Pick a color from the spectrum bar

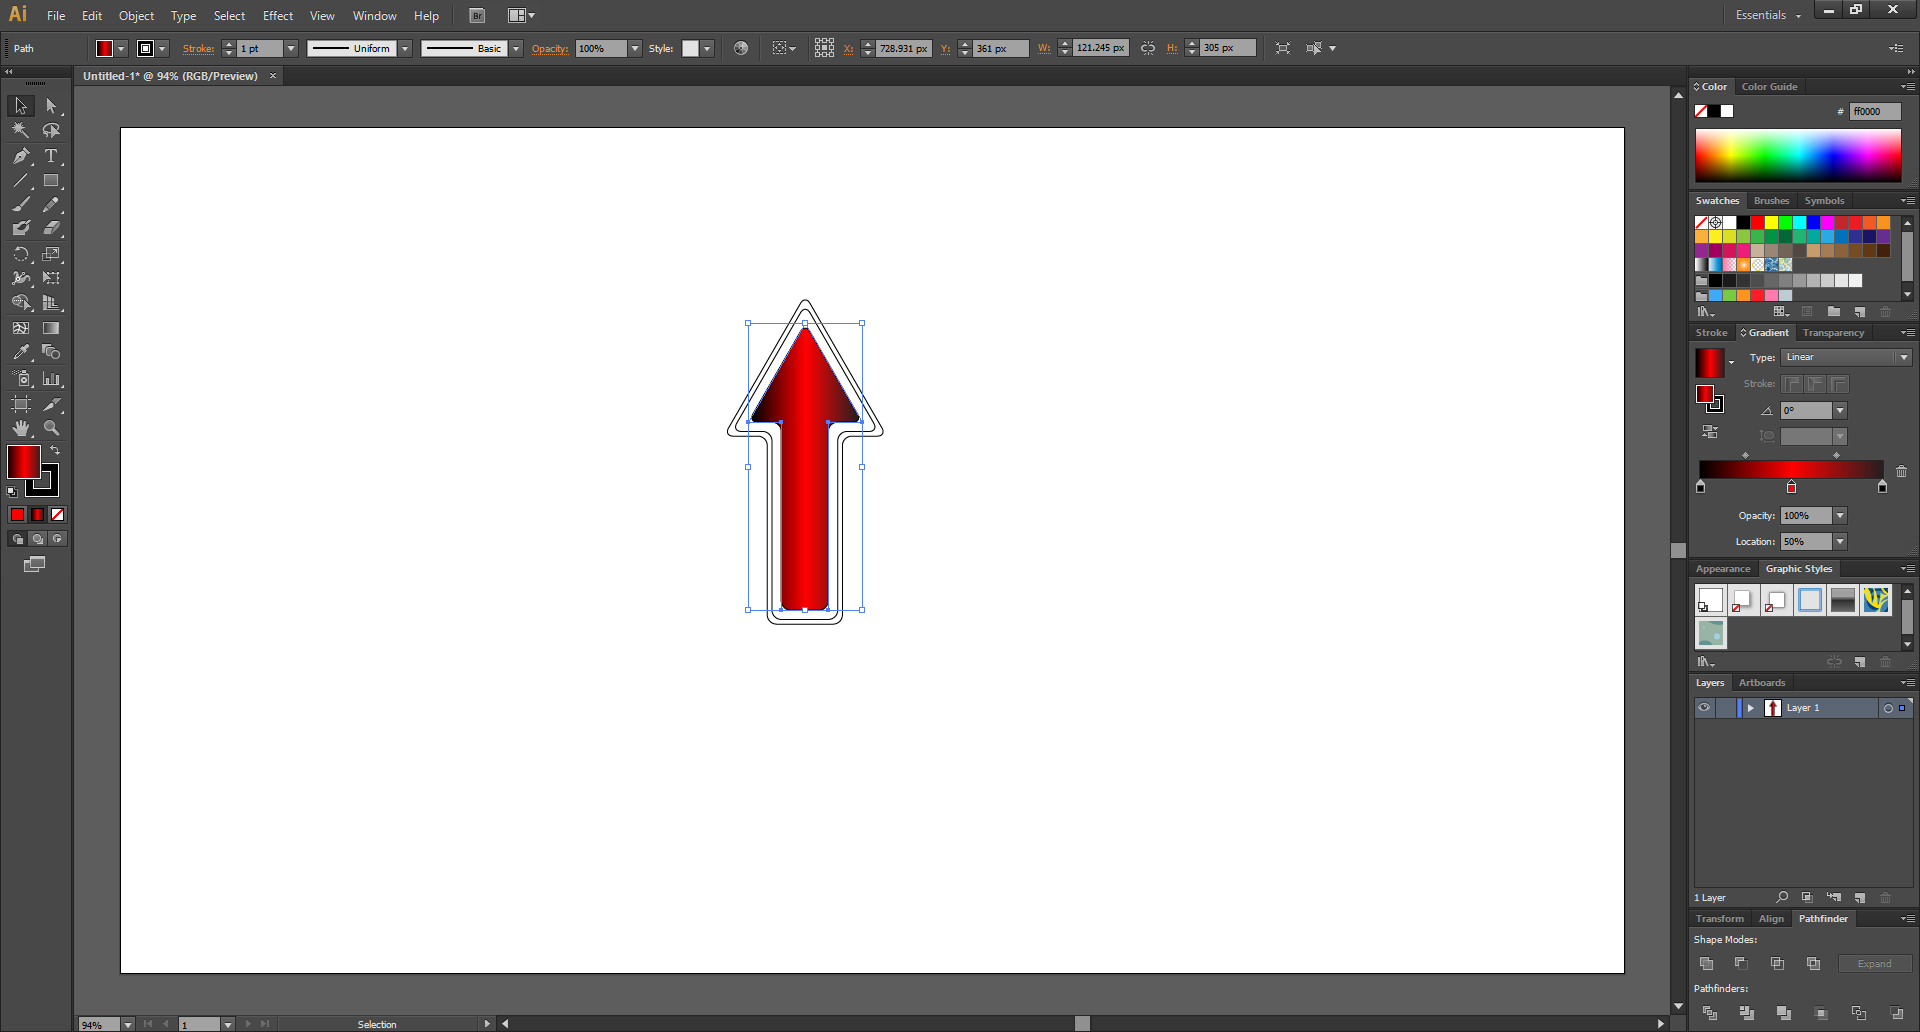coord(1798,155)
